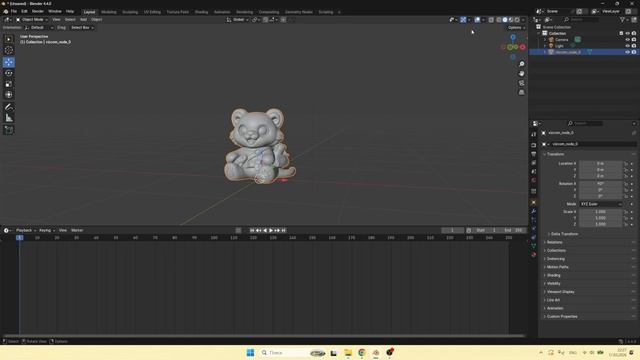Switch to the Modeling workspace tab

tap(109, 12)
